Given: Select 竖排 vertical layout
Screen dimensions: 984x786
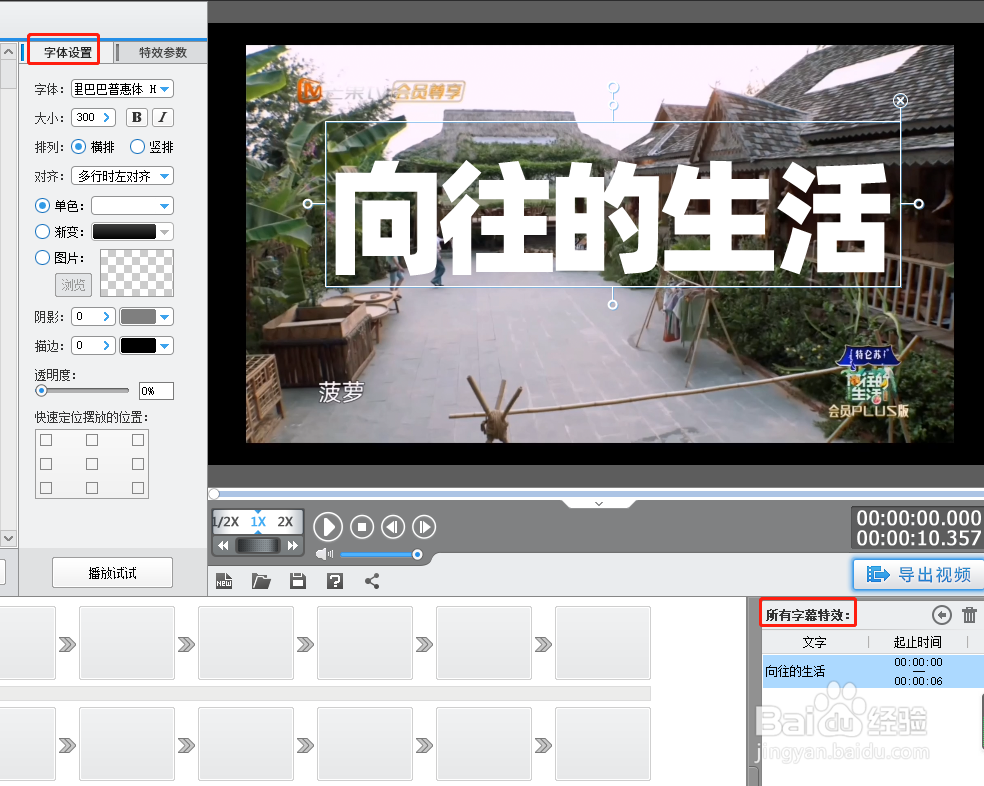Looking at the screenshot, I should (x=137, y=147).
